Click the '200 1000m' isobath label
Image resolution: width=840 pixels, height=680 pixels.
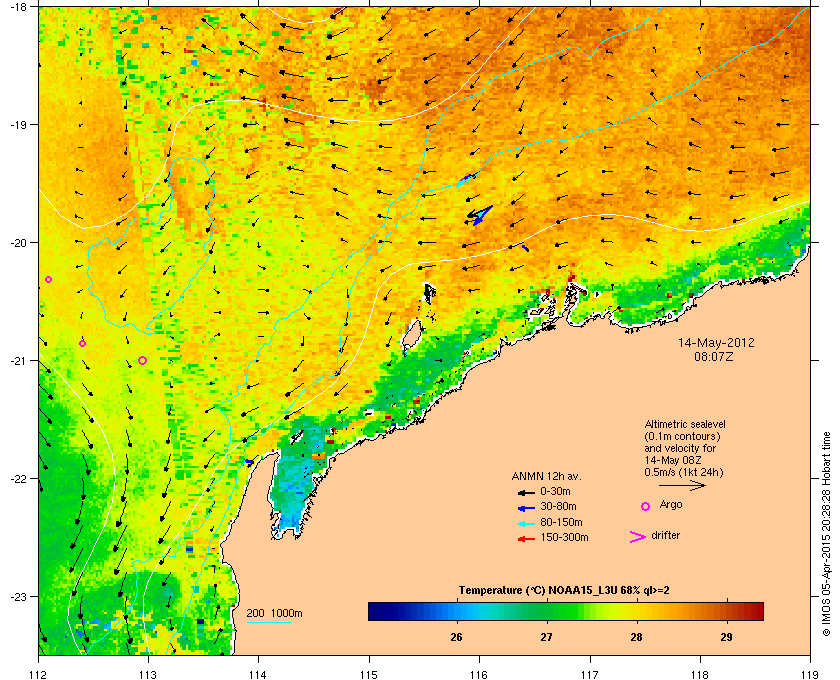coord(274,614)
